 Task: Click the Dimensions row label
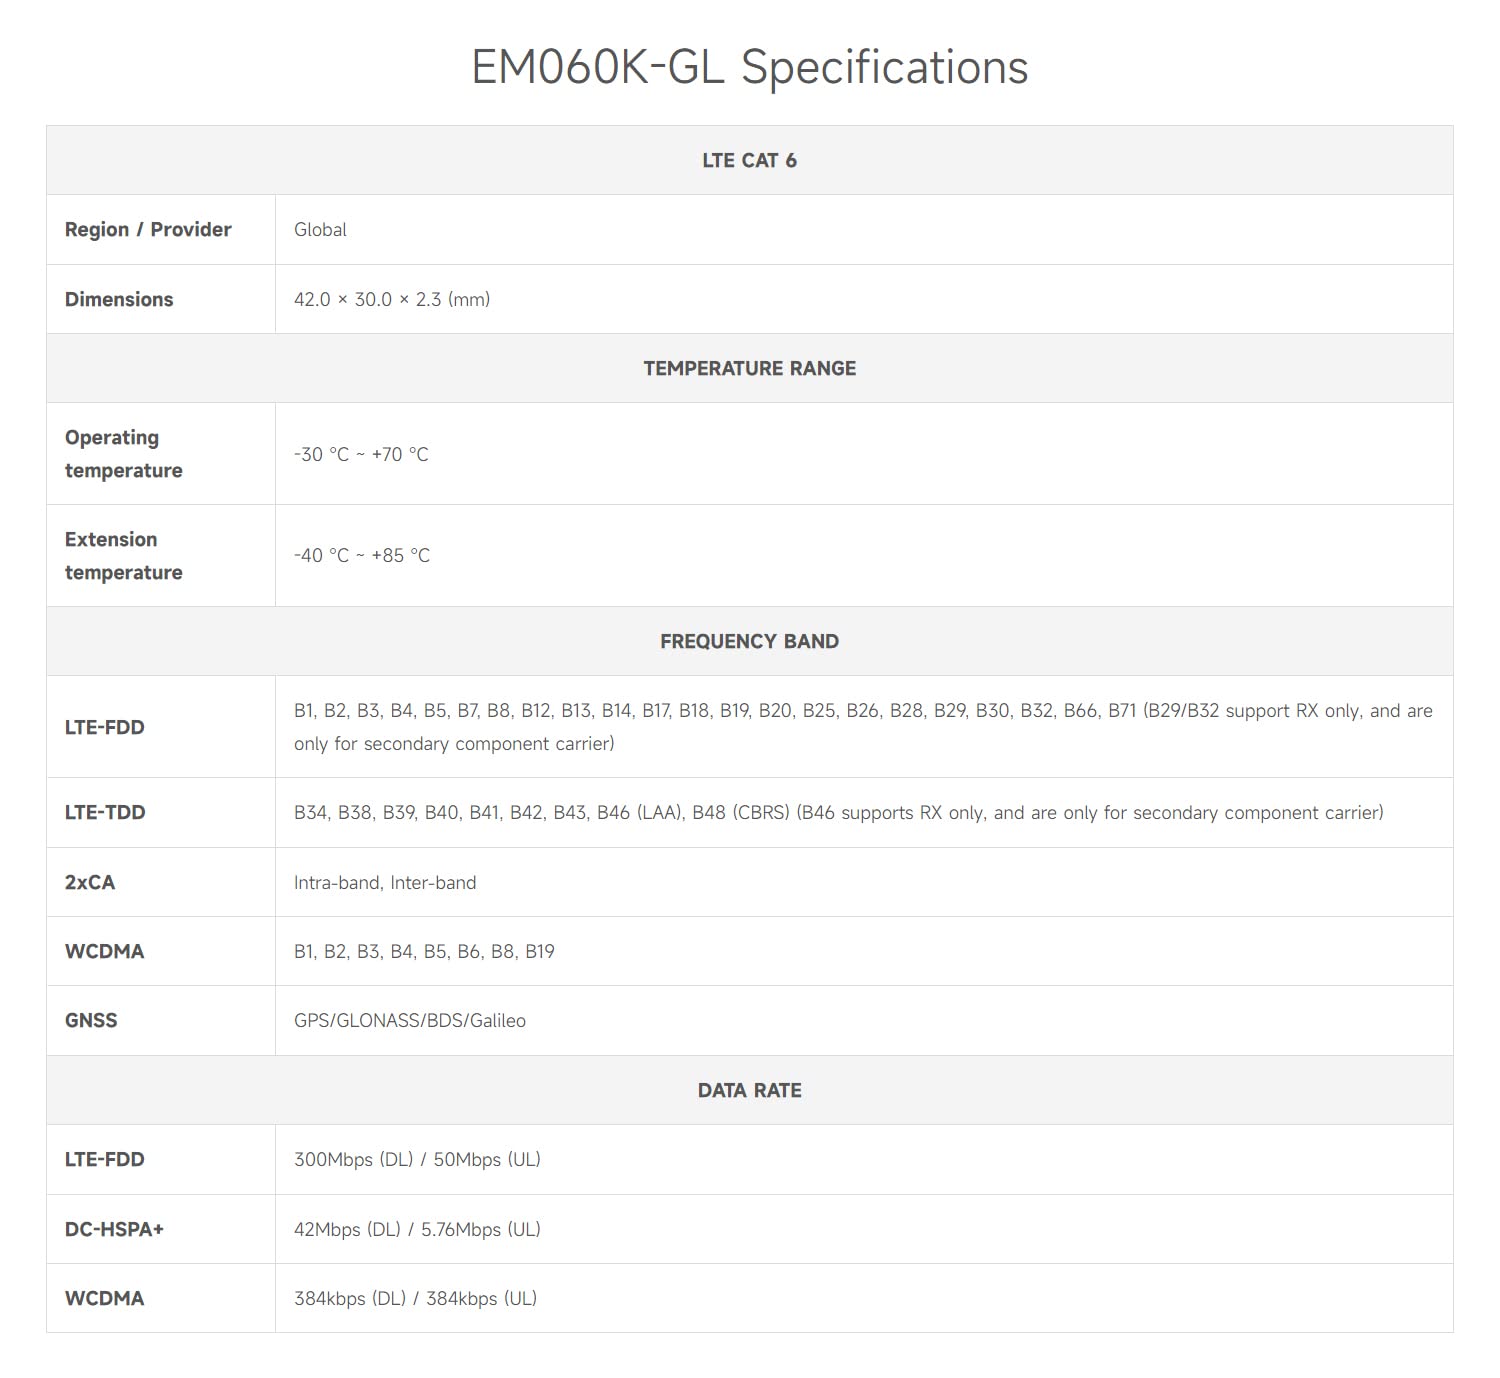[x=119, y=299]
